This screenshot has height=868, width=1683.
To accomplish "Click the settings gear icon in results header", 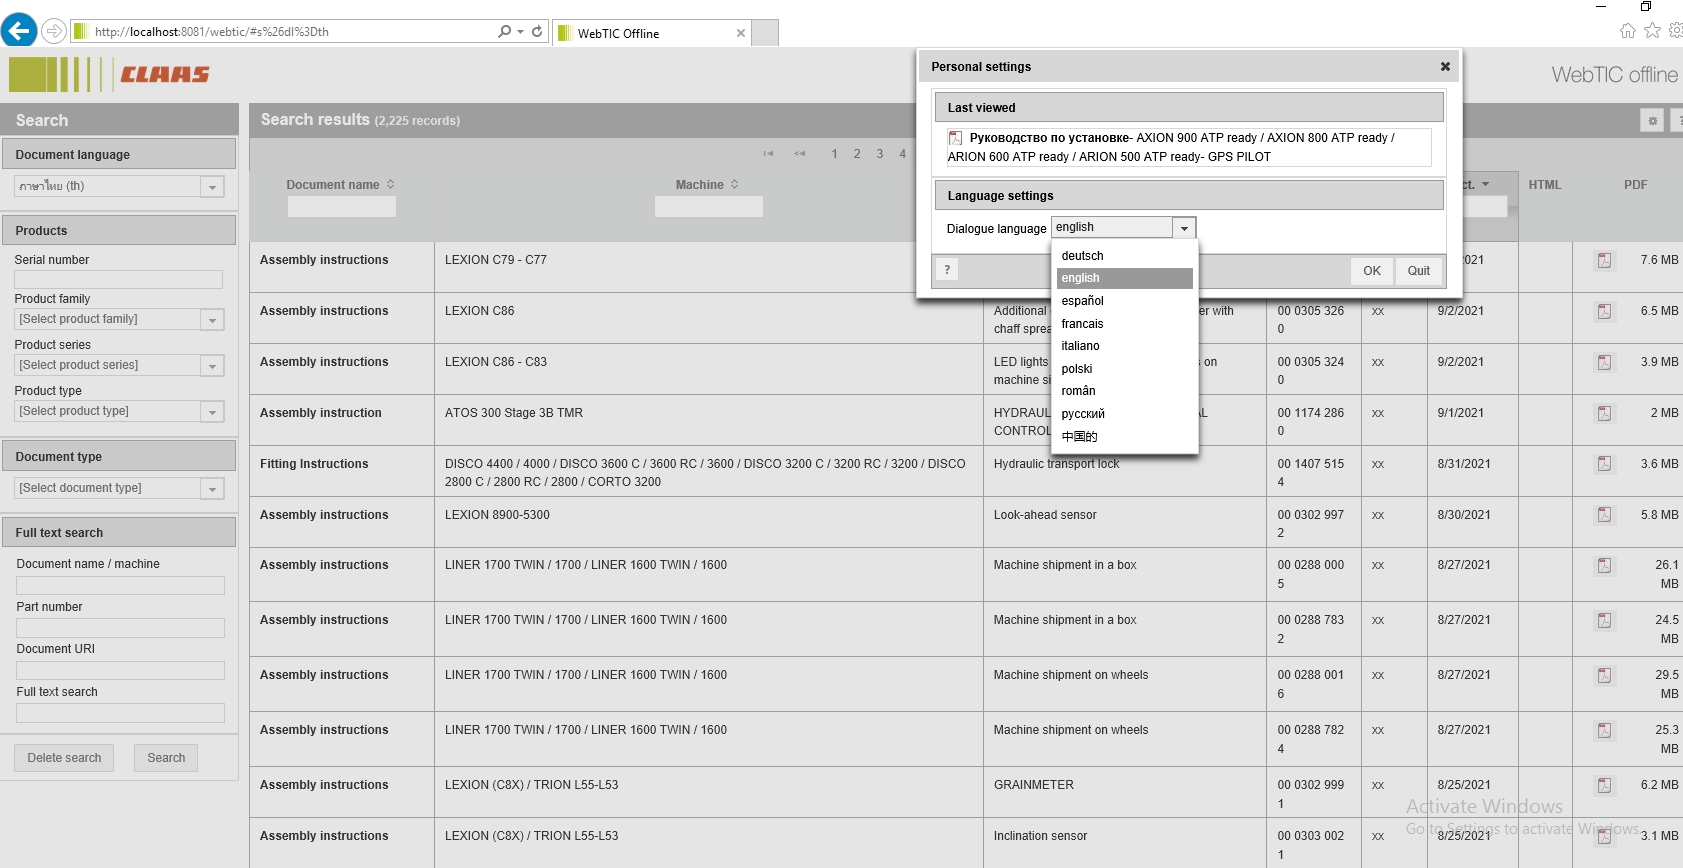I will tap(1652, 121).
